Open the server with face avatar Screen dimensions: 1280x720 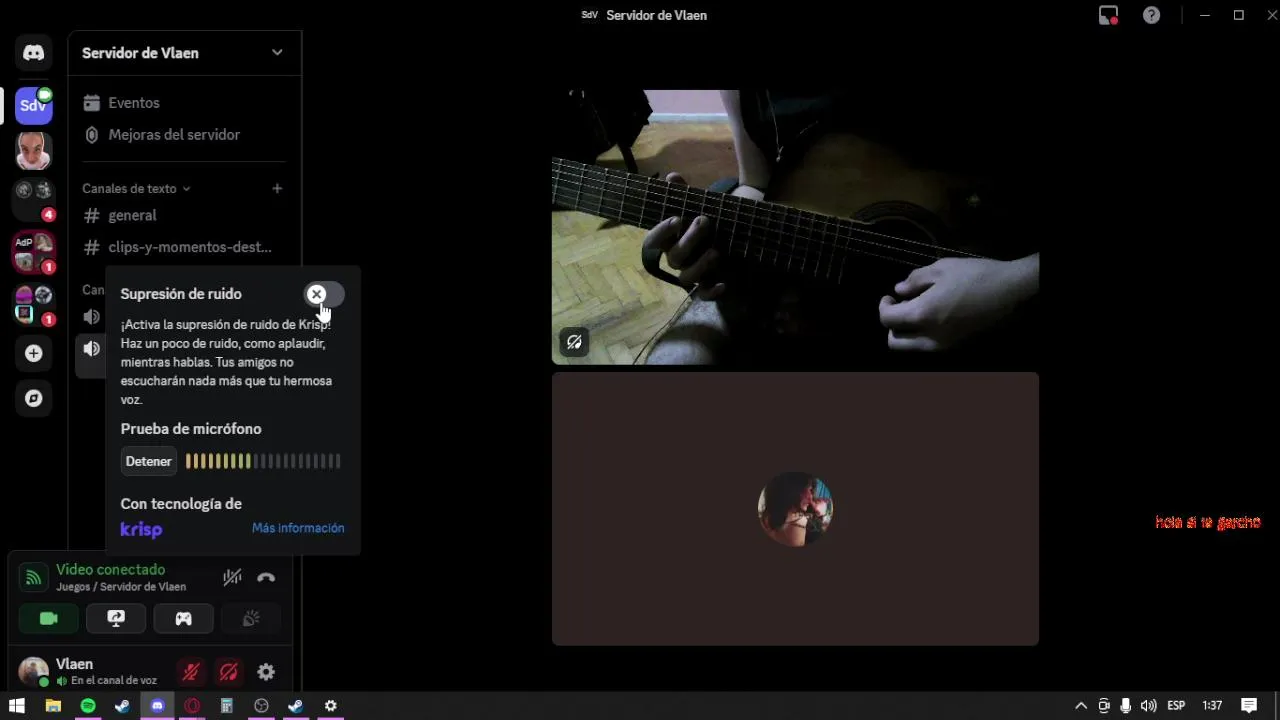coord(33,151)
